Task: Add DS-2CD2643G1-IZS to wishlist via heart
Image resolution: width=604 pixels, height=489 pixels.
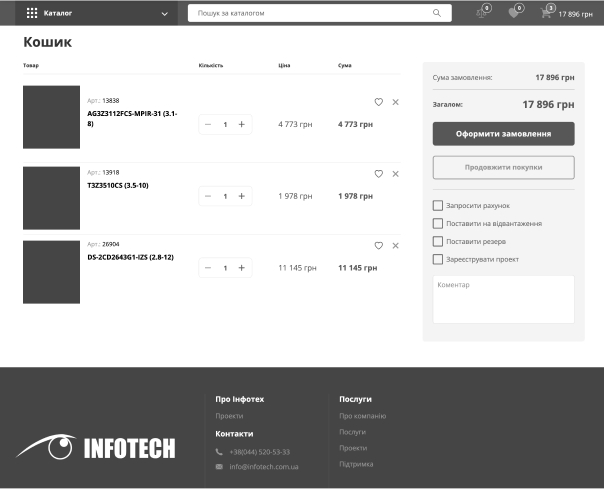Action: [x=379, y=246]
